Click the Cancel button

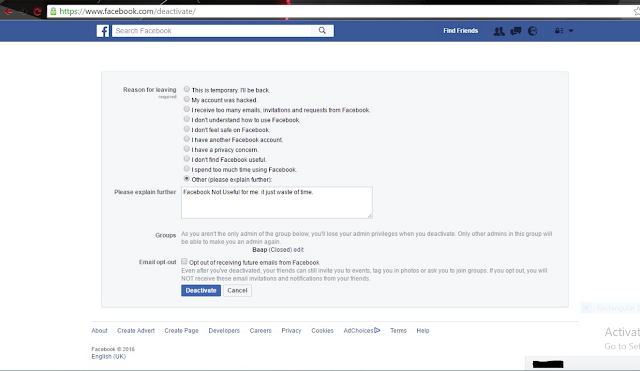pos(237,291)
